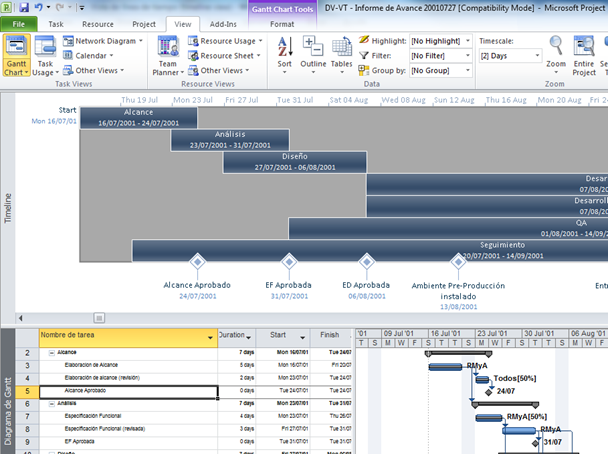
Task: Select the Análisis bar in the timeline
Action: (230, 140)
